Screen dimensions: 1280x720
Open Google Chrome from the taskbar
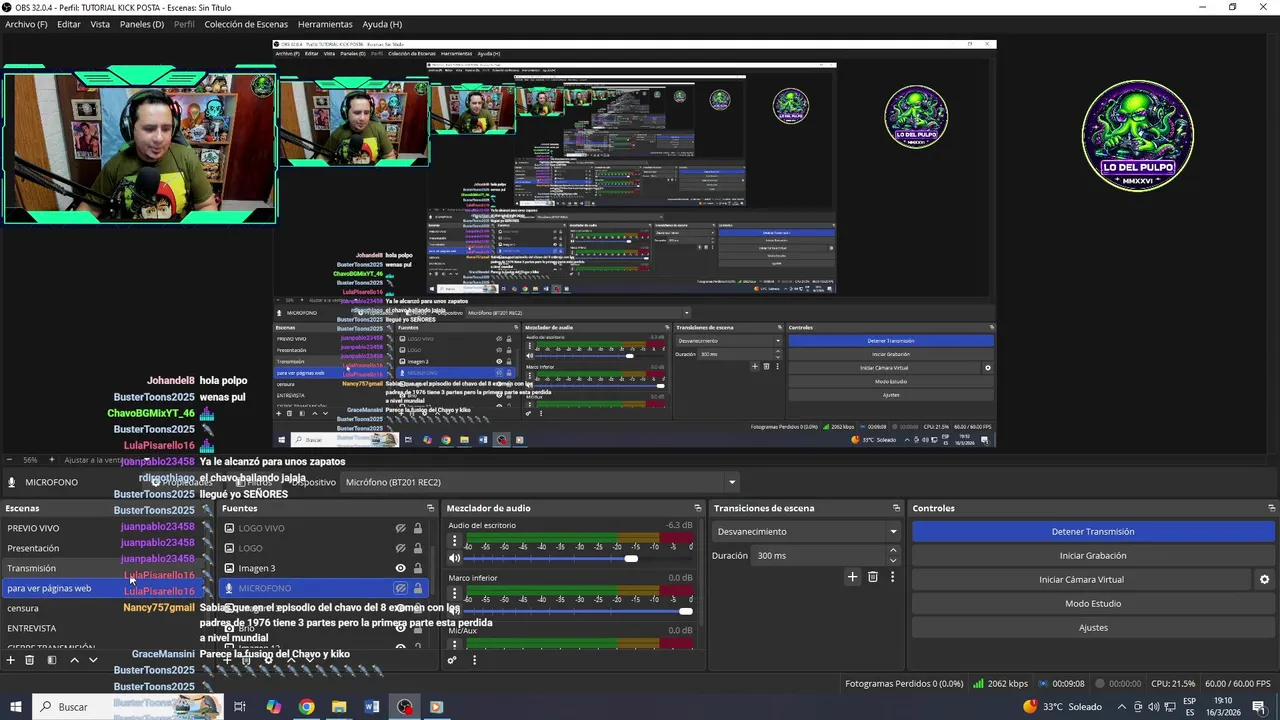coord(306,707)
